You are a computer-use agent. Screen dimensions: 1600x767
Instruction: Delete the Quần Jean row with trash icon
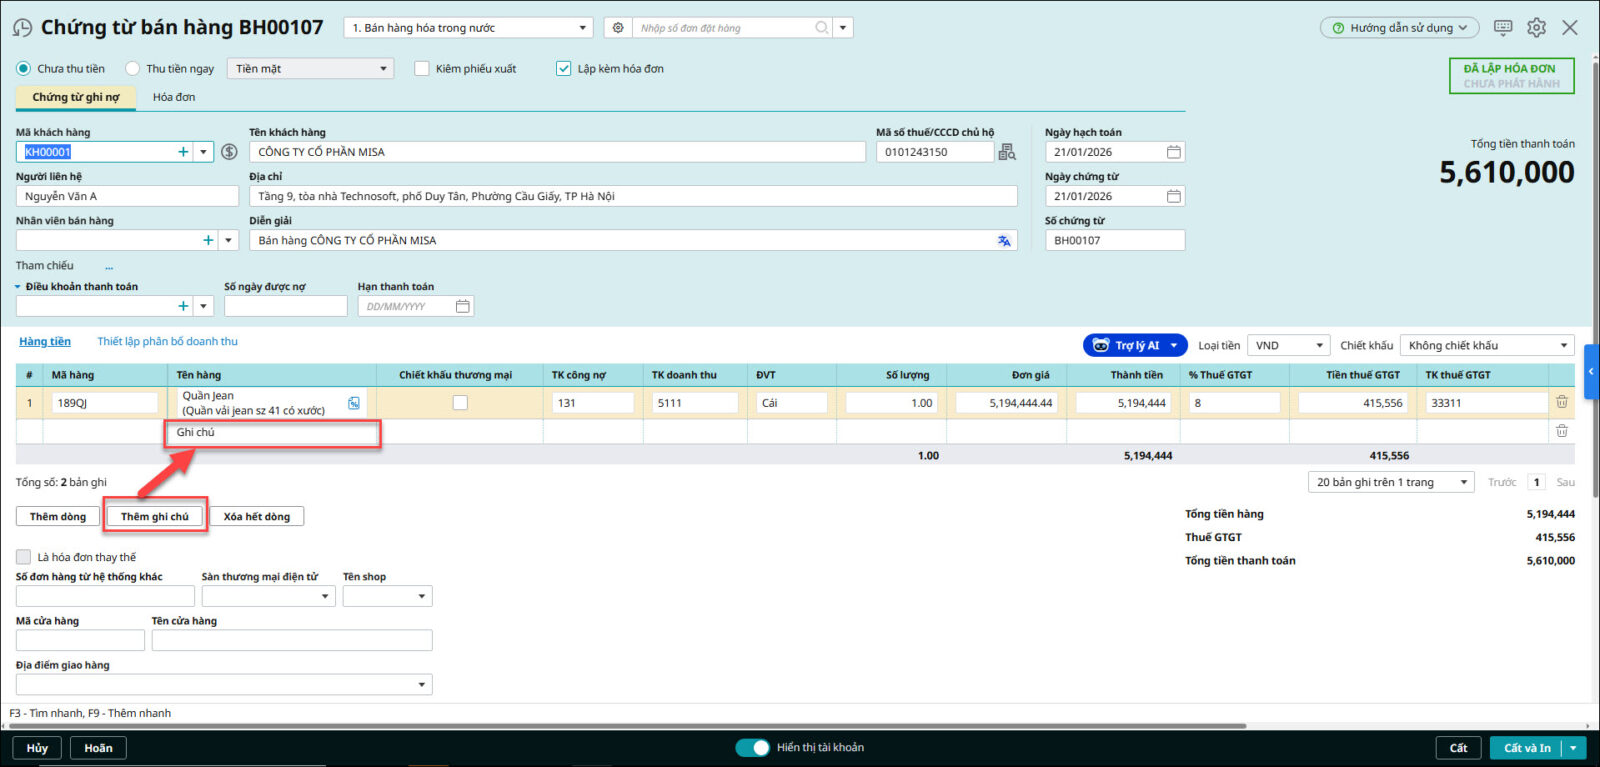pyautogui.click(x=1561, y=402)
